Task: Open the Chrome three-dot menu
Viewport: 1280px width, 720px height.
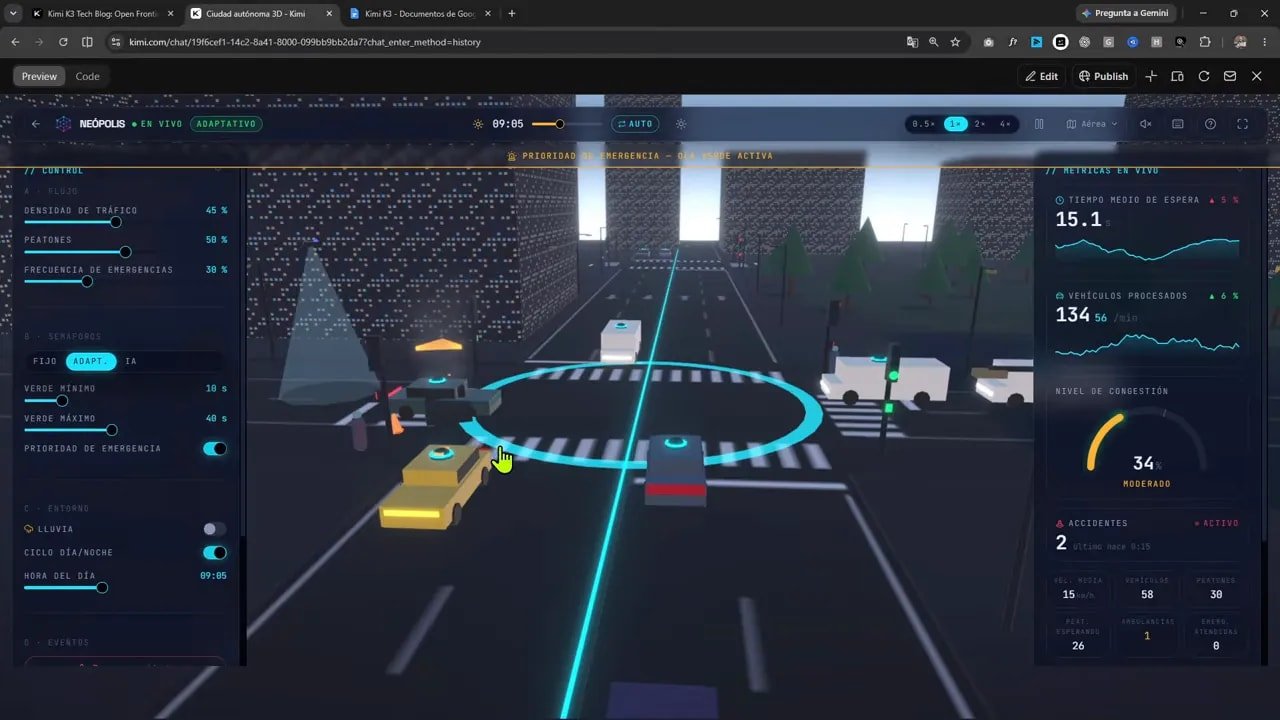Action: pyautogui.click(x=1264, y=42)
